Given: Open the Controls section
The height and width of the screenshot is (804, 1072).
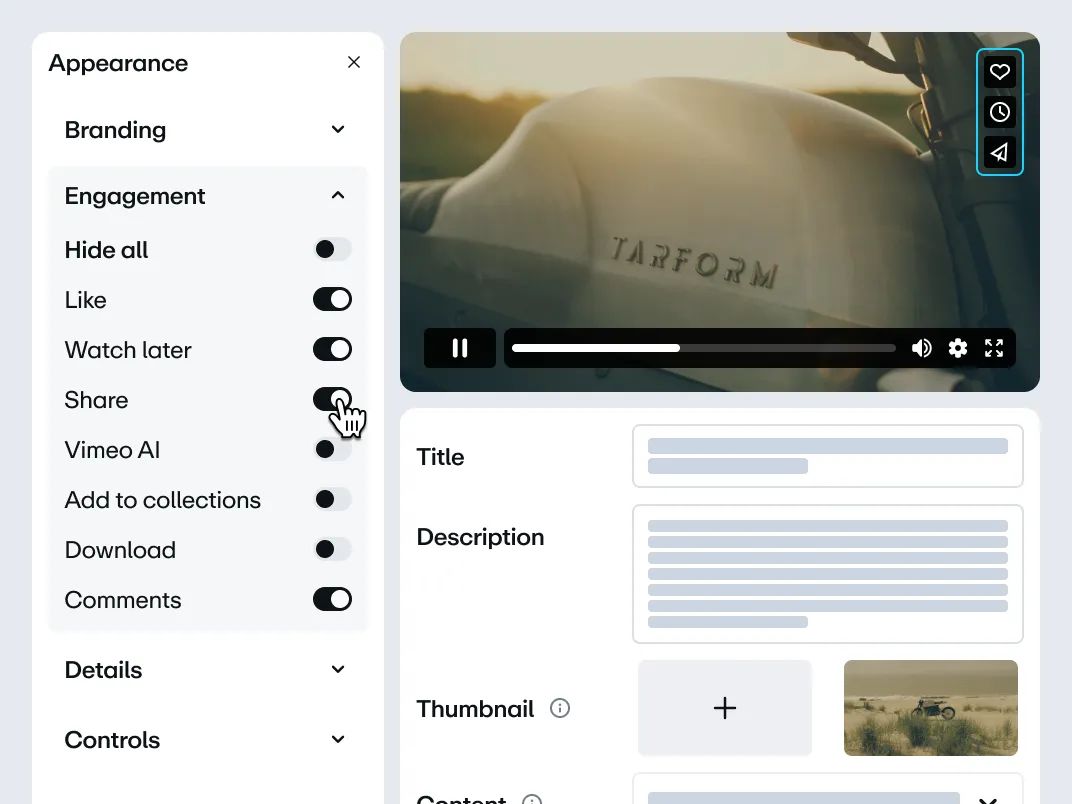Looking at the screenshot, I should click(338, 740).
